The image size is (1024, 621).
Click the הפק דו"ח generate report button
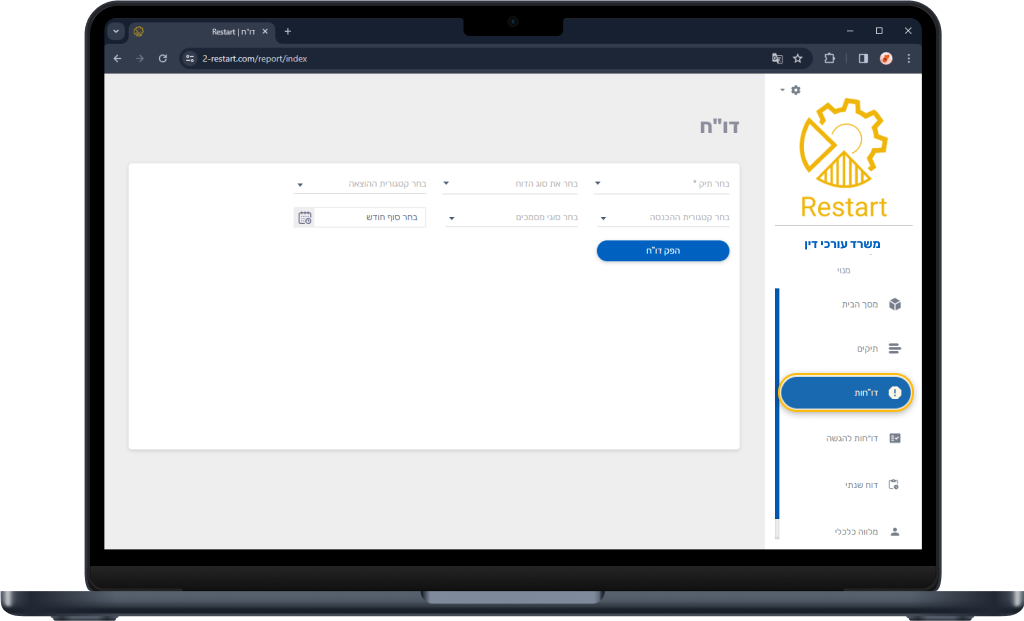tap(663, 251)
